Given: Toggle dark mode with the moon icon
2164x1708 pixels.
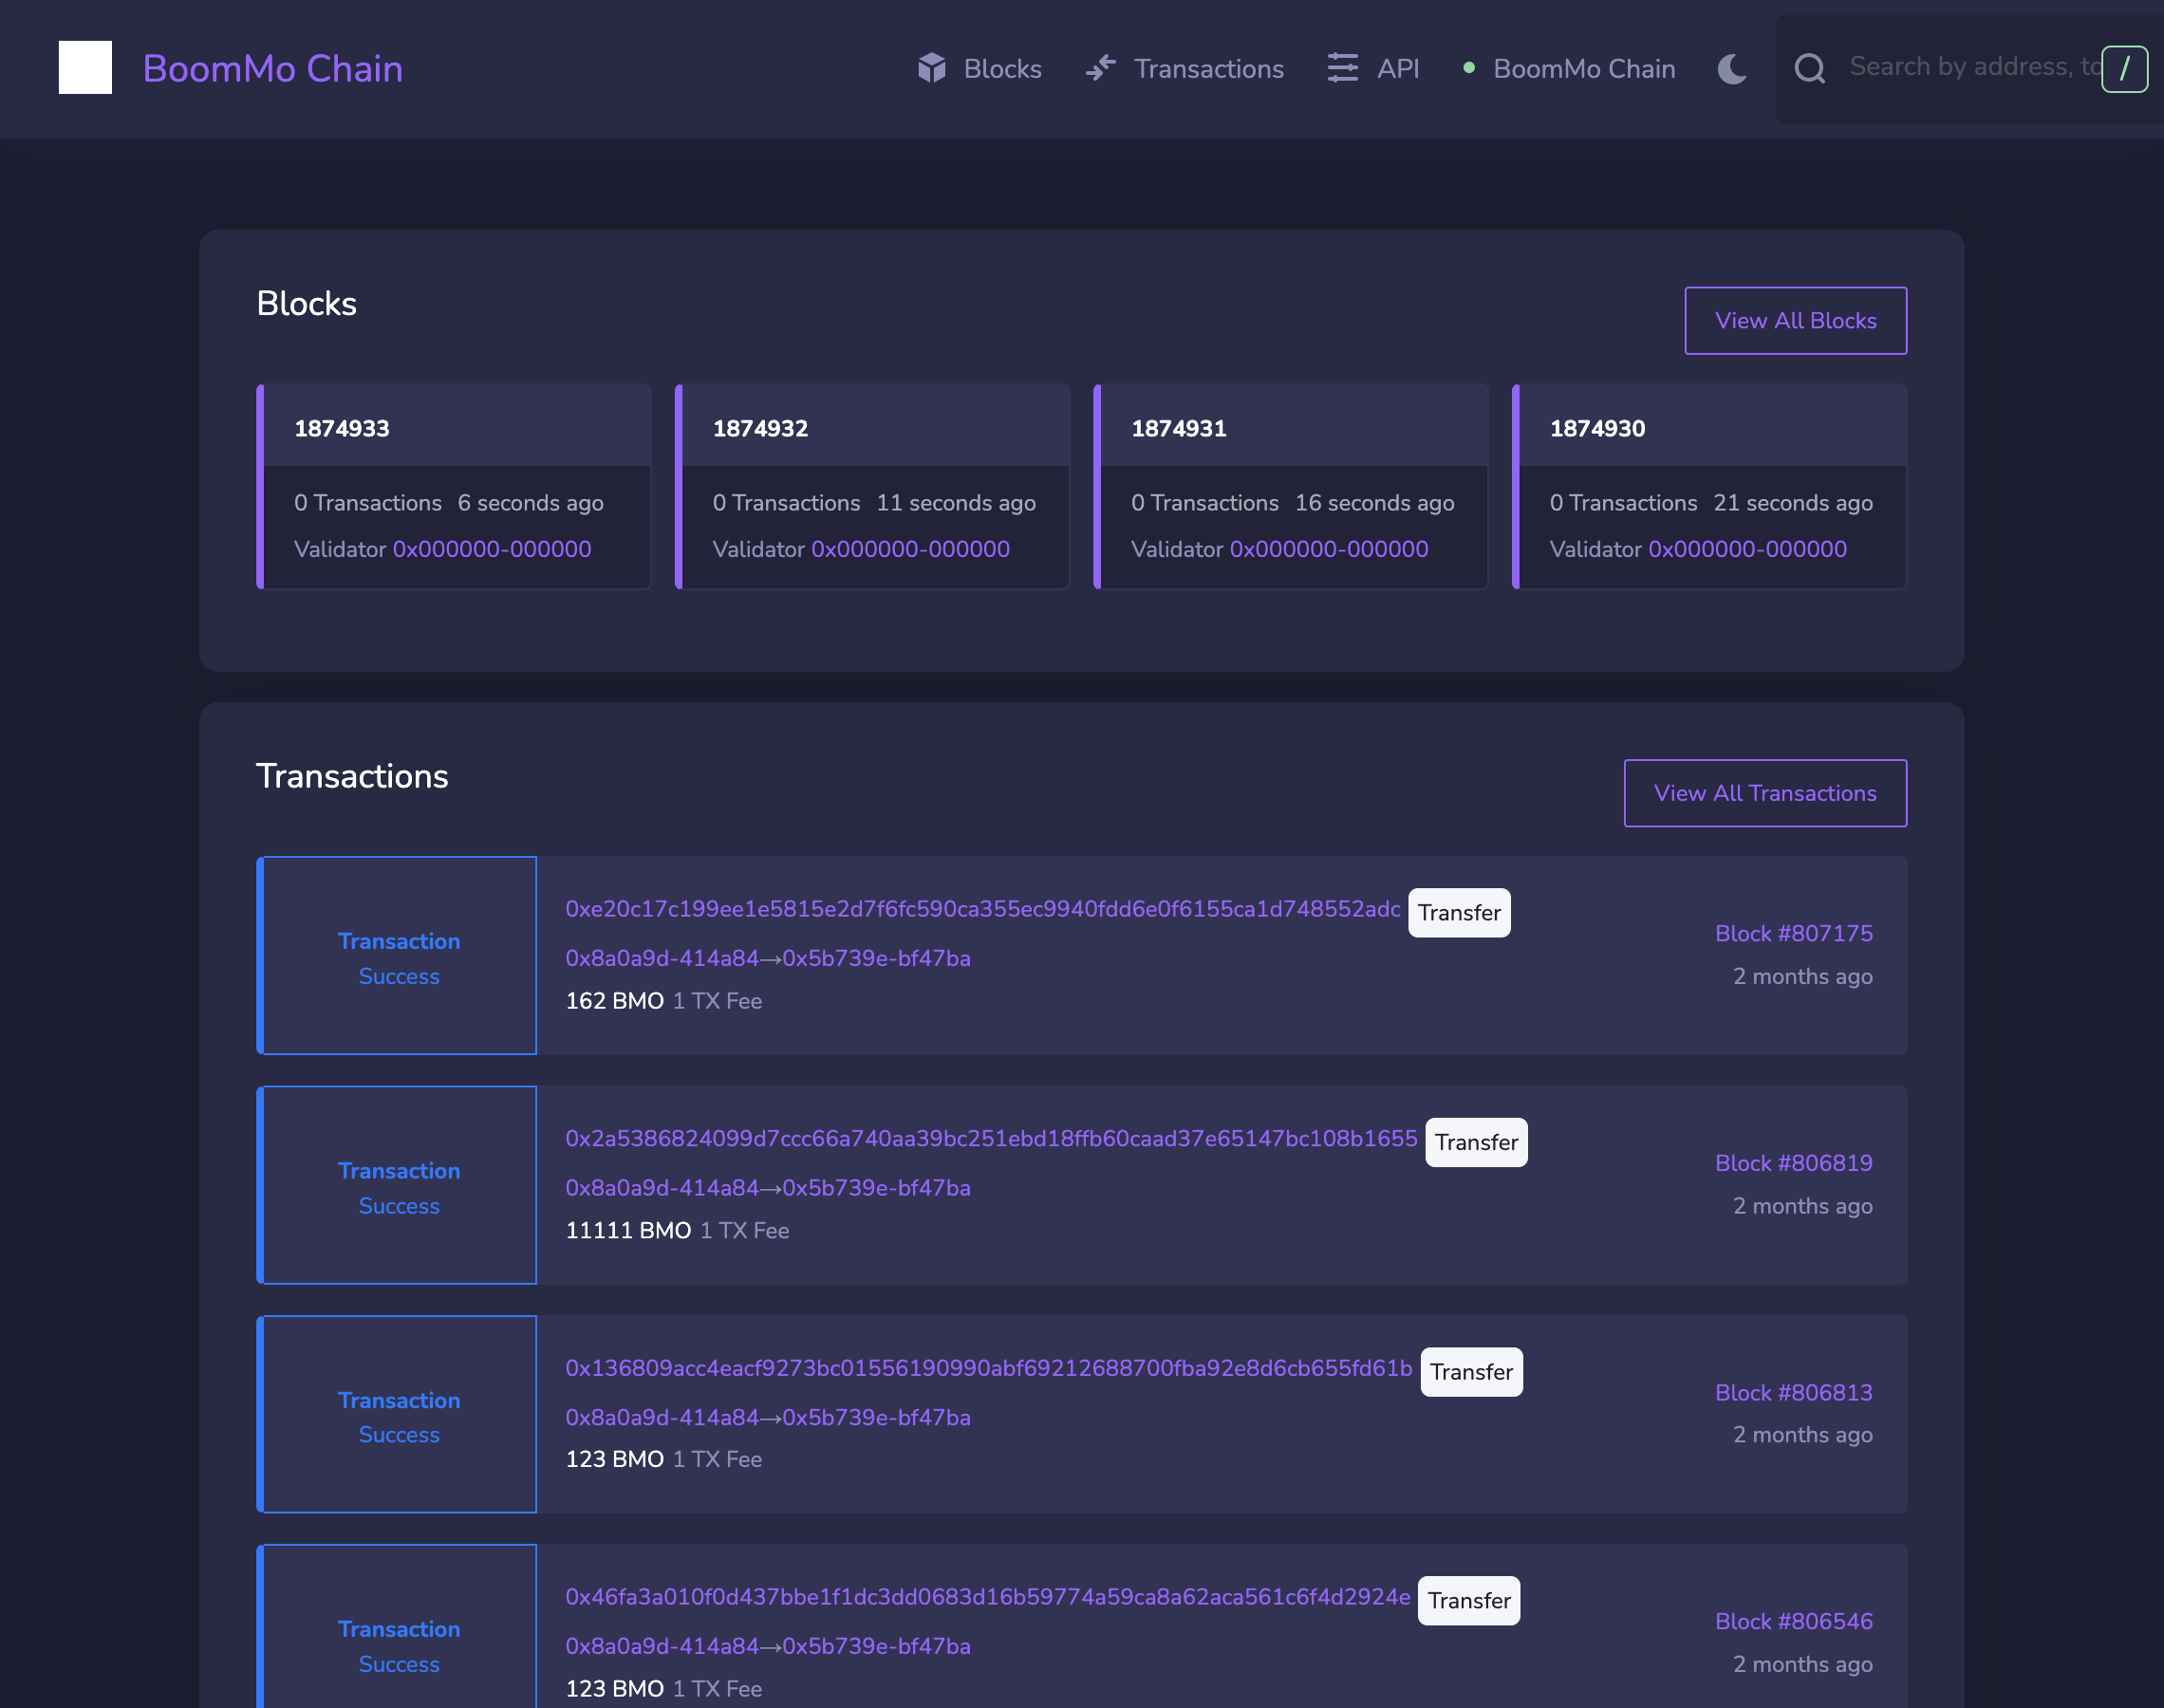Looking at the screenshot, I should coord(1731,68).
